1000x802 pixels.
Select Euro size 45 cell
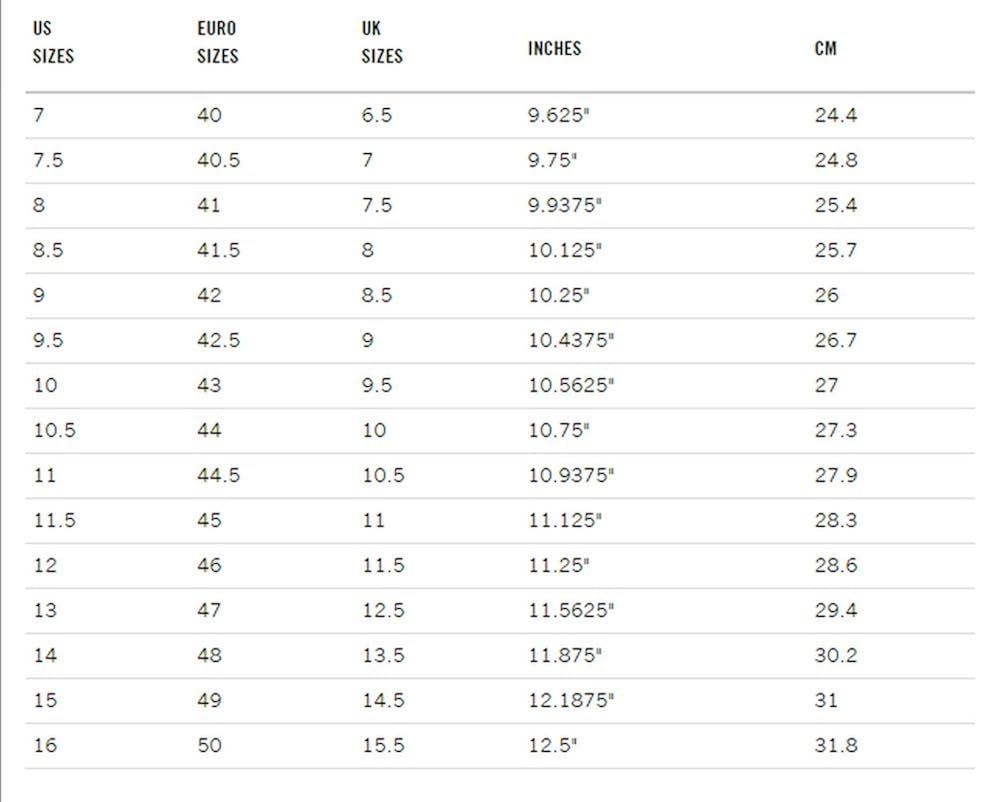(209, 520)
